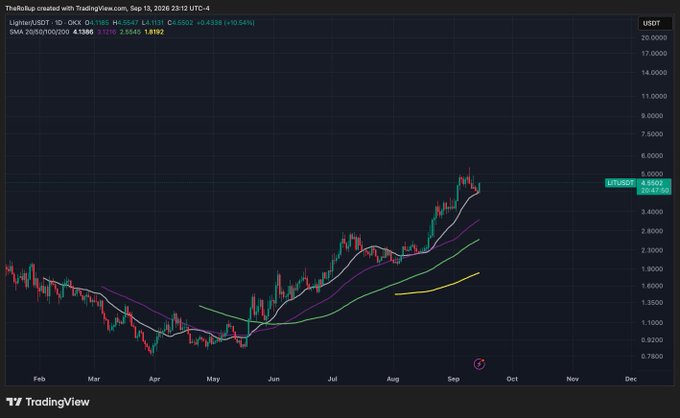Click the Jul label on time axis
680x418 pixels.
click(332, 379)
